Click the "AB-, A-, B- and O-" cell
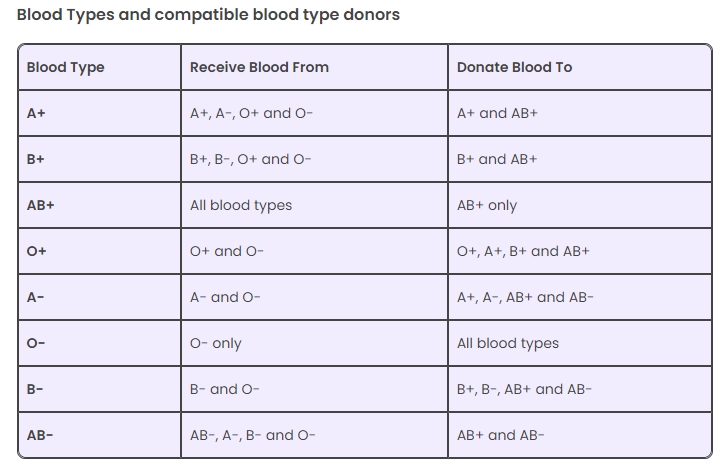 coord(253,435)
